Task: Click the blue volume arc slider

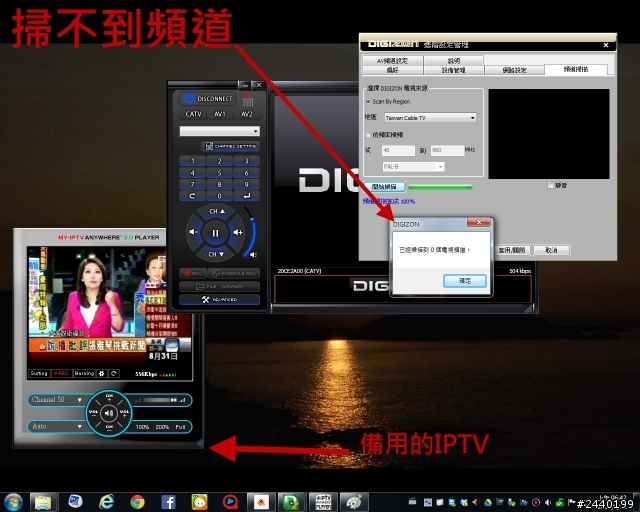Action: coord(252,235)
